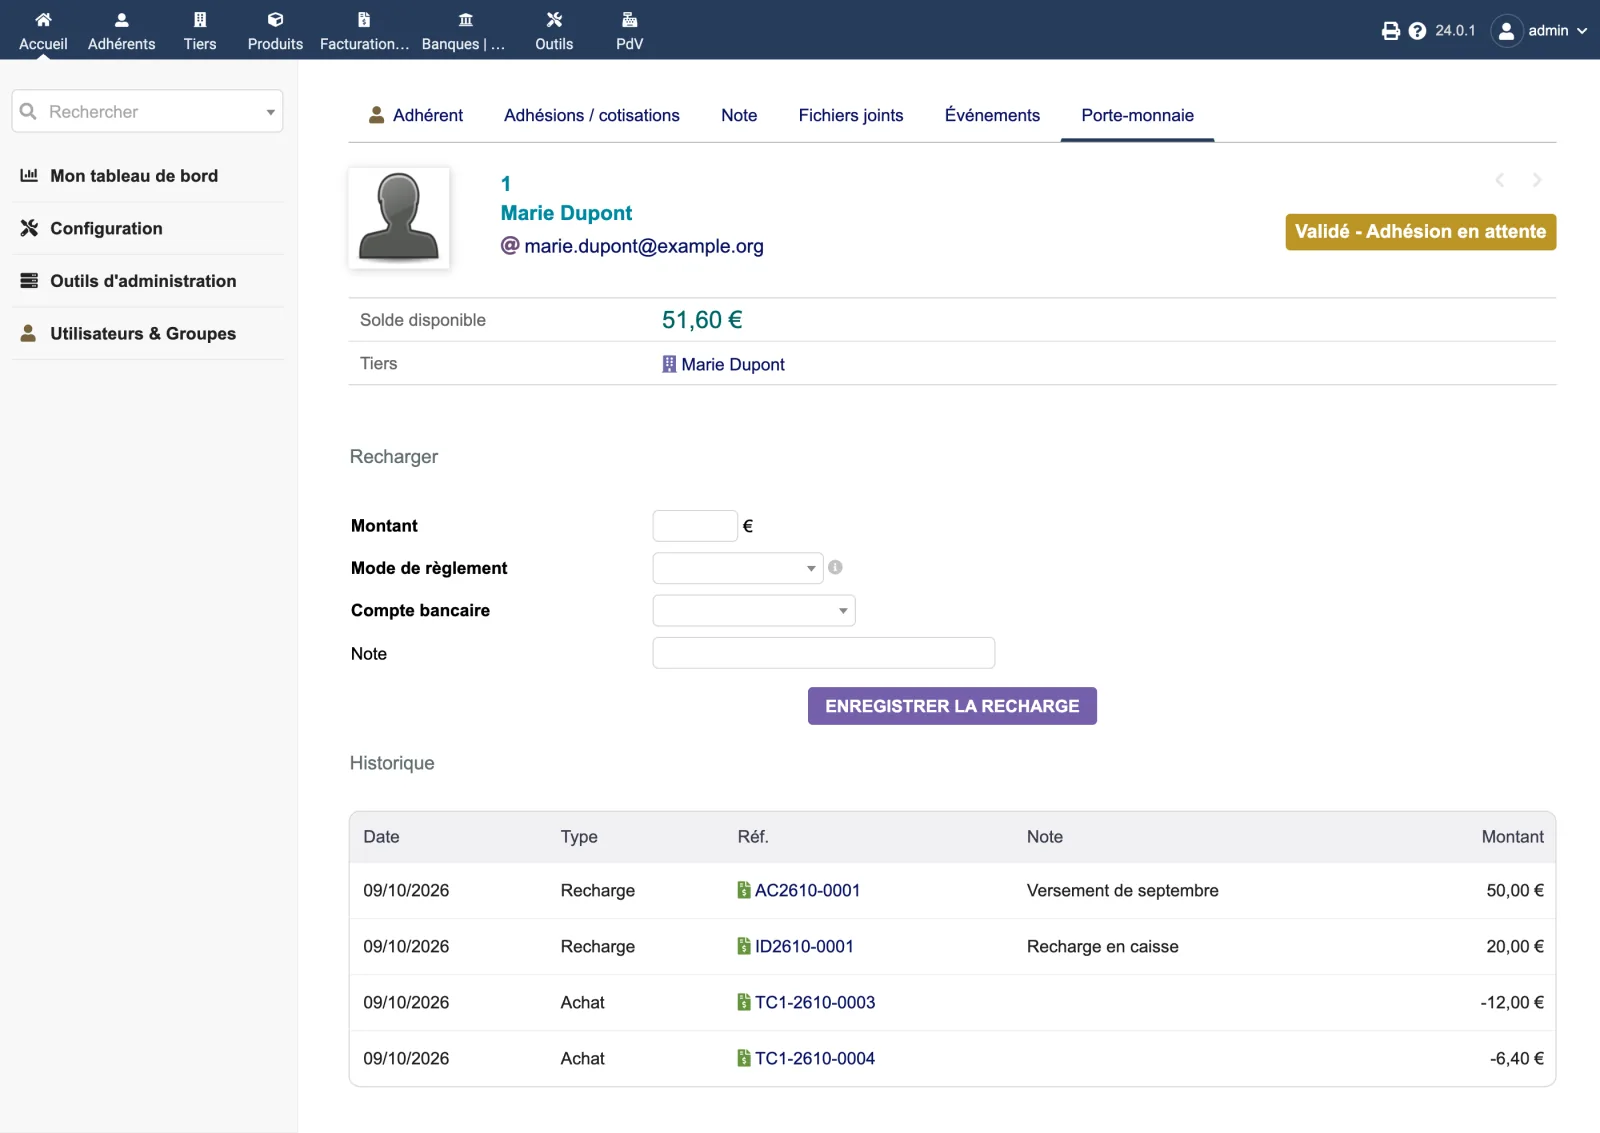Click the 51,60 € balance value
1600x1133 pixels.
702,320
